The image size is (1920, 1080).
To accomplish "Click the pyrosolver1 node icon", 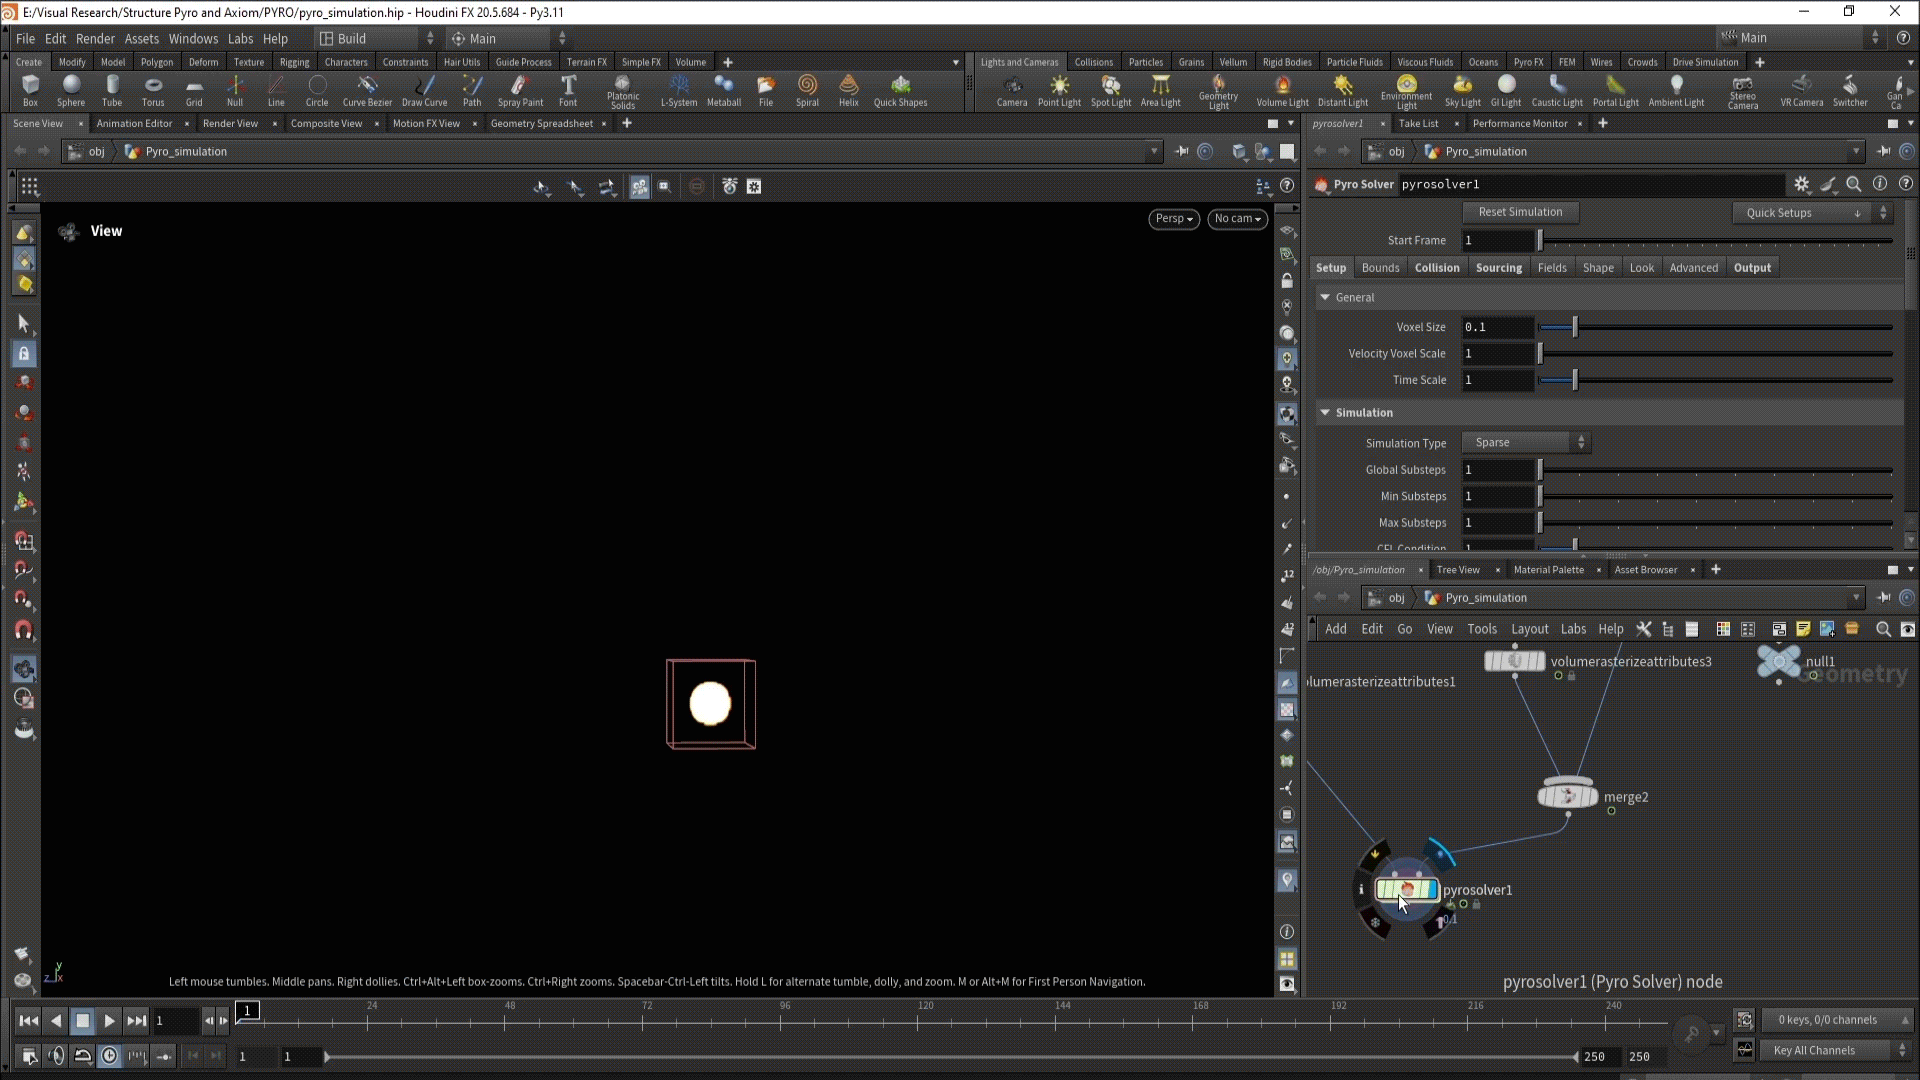I will [1406, 889].
